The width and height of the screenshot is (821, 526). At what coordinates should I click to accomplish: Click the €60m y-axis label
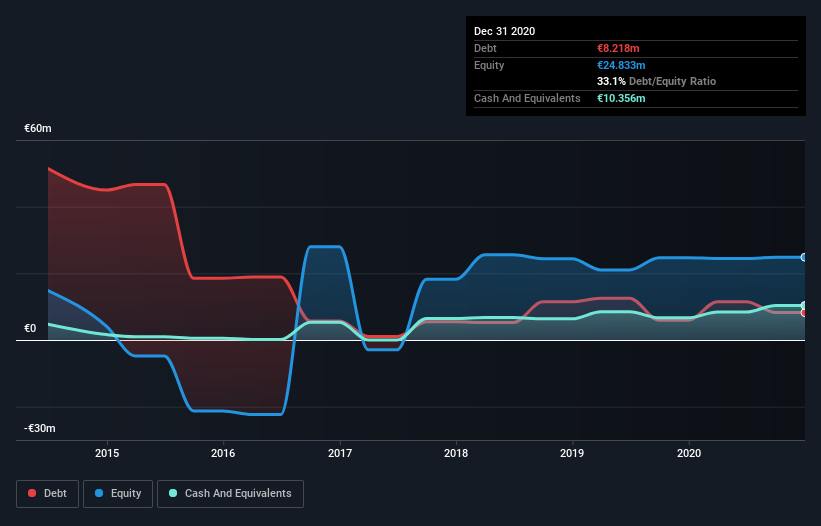click(x=38, y=128)
